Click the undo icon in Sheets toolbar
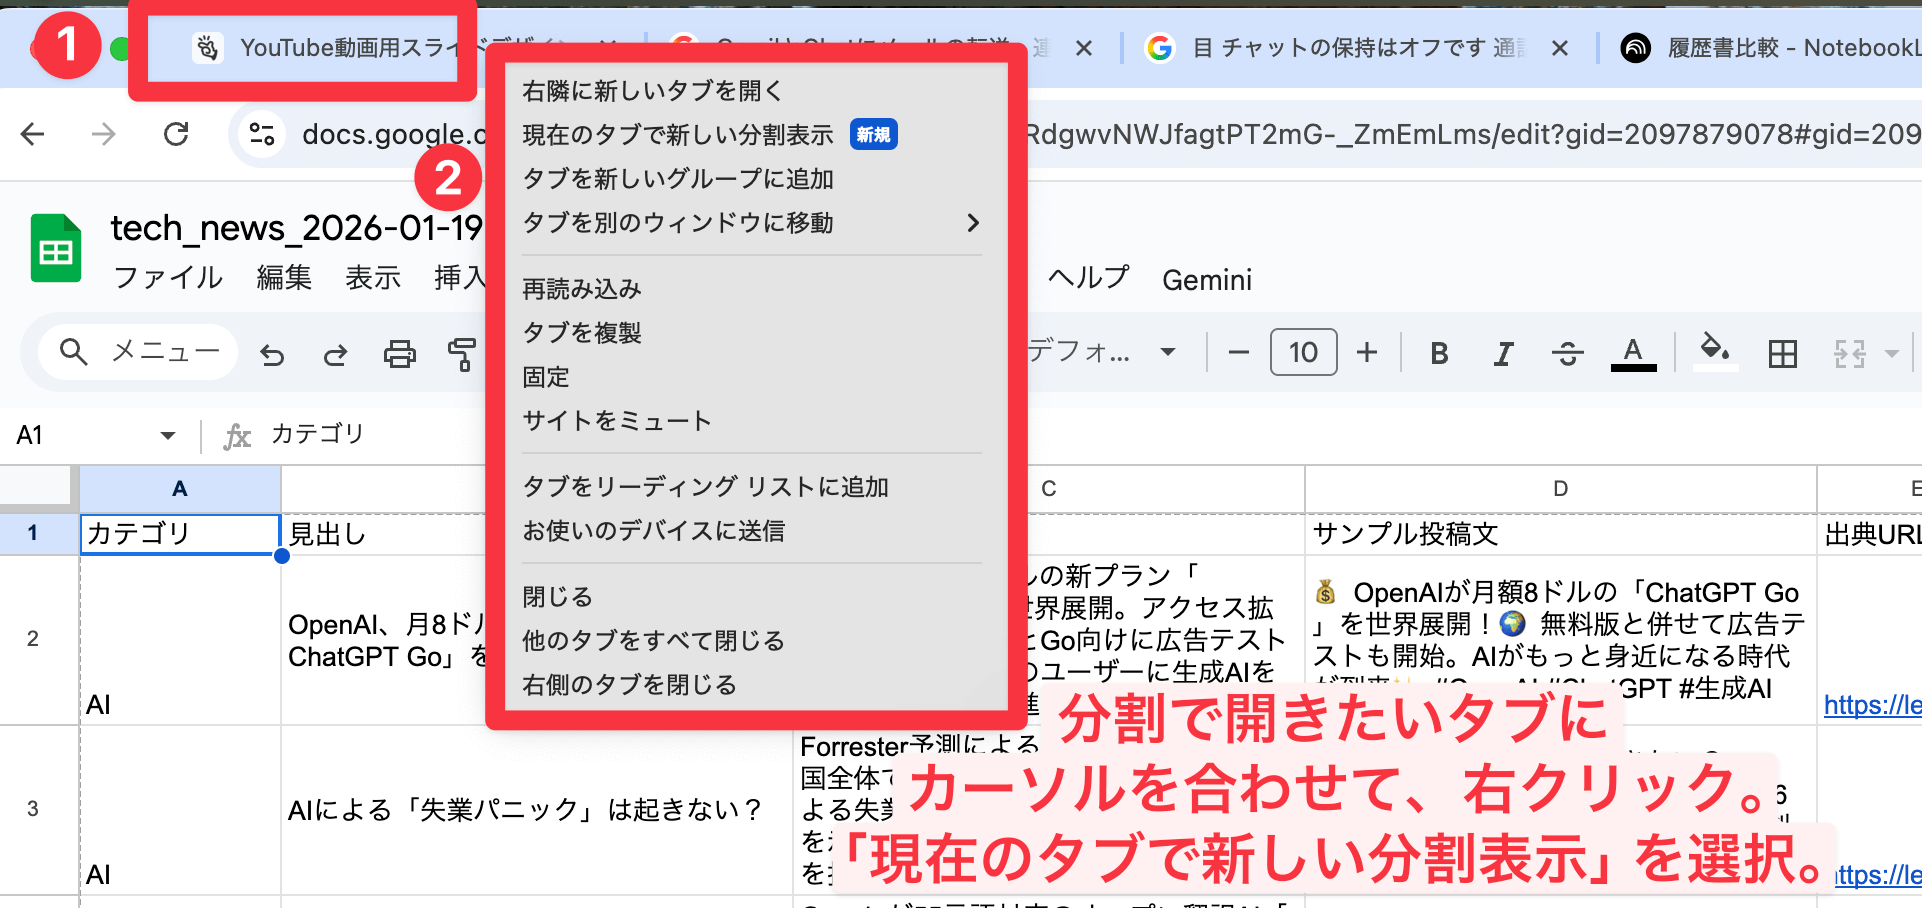Image resolution: width=1922 pixels, height=908 pixels. (x=272, y=354)
